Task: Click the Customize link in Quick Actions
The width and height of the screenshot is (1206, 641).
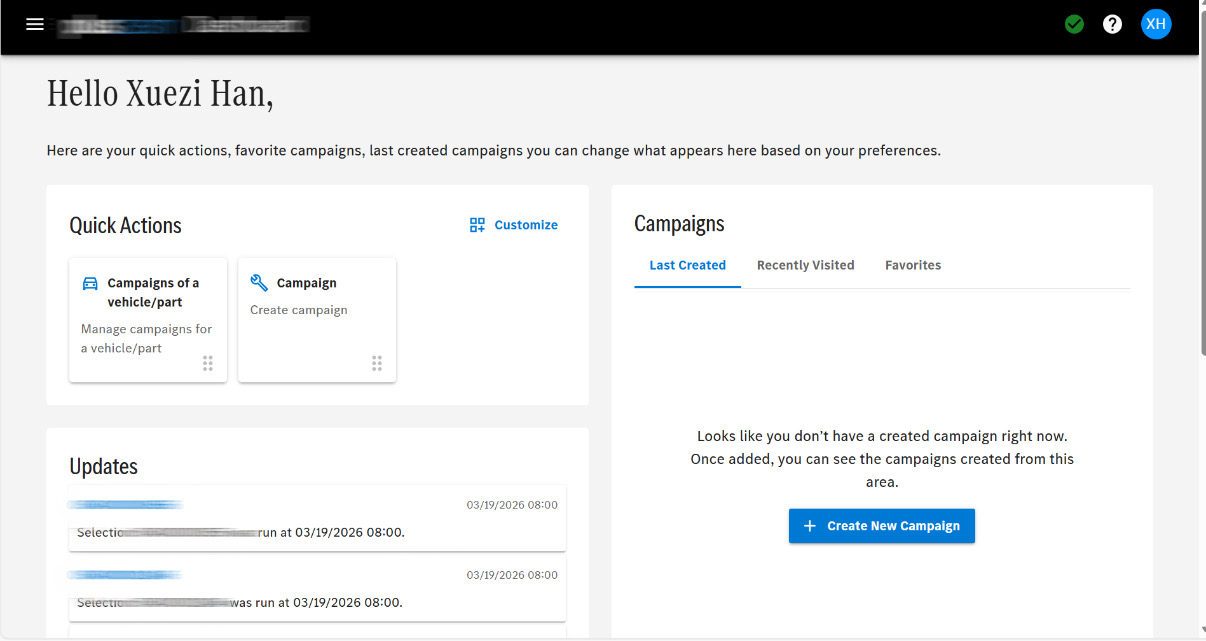Action: pos(526,225)
